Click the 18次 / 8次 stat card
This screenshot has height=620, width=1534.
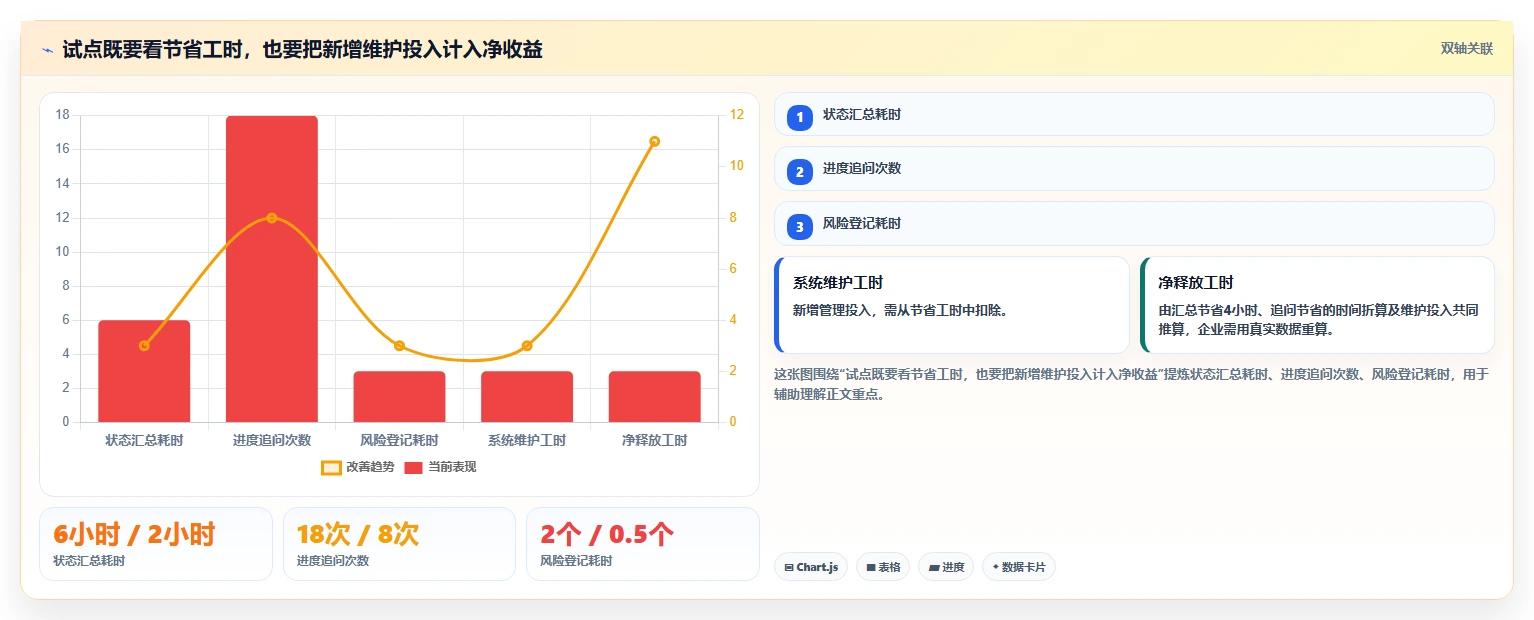399,544
